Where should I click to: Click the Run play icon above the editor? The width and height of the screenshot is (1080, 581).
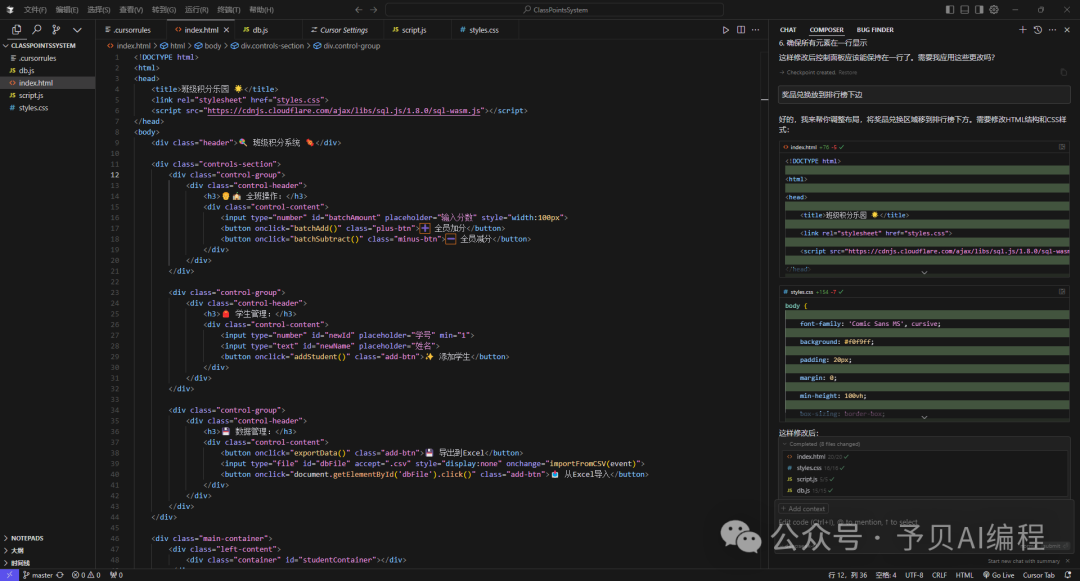click(726, 30)
